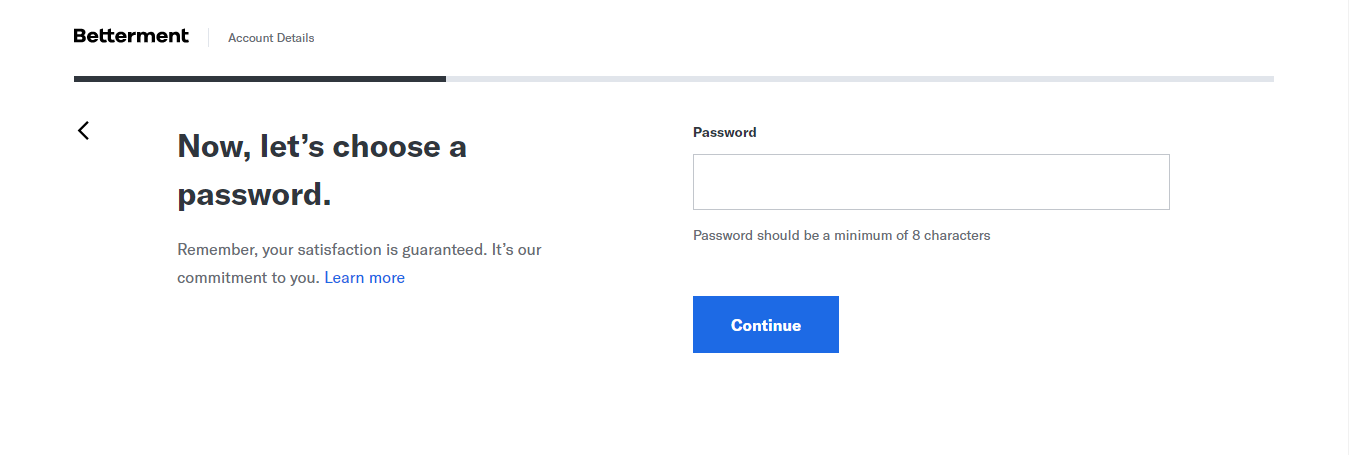This screenshot has width=1349, height=455.
Task: Focus the Password input field
Action: 930,182
